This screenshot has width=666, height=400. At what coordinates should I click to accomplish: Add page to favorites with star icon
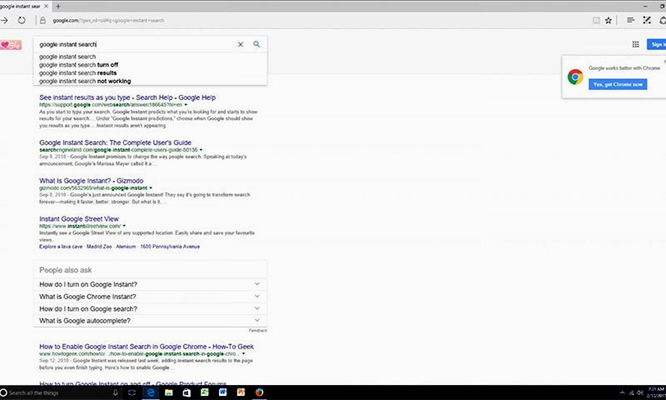608,20
